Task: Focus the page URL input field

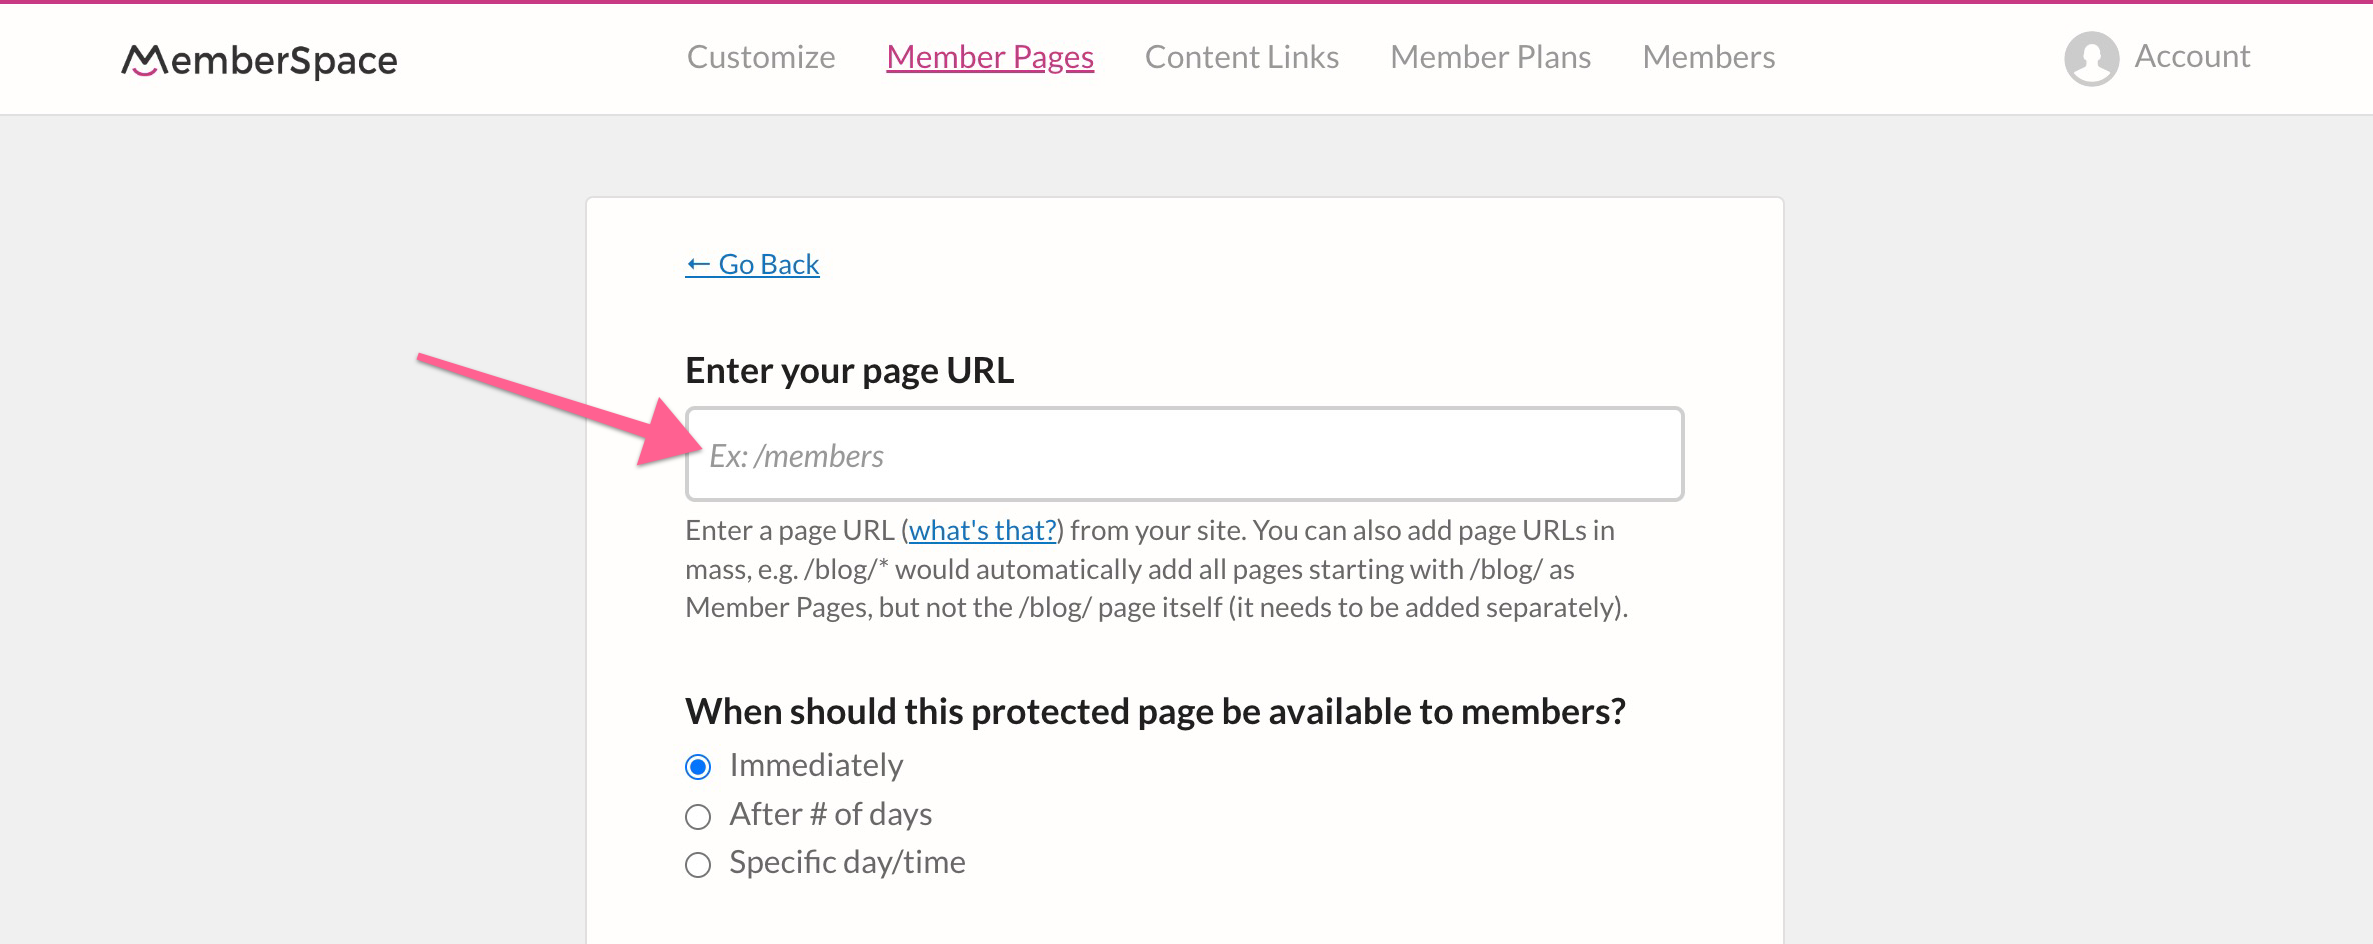Action: 1184,454
